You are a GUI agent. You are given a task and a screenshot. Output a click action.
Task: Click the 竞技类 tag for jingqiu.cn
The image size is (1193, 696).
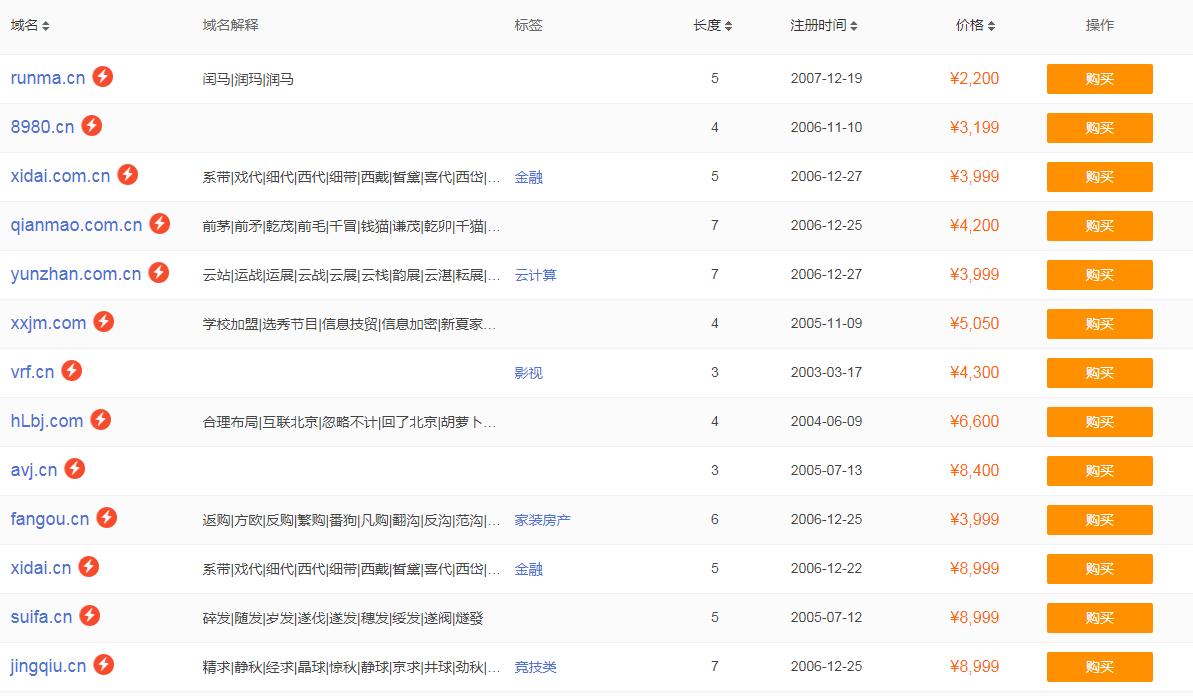pos(535,667)
